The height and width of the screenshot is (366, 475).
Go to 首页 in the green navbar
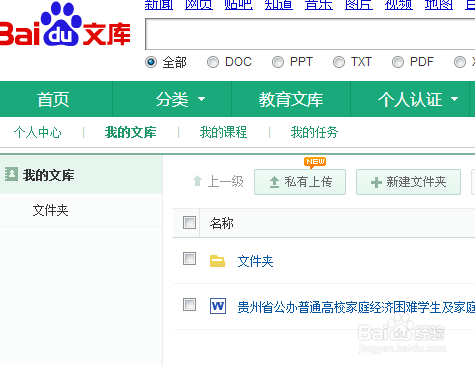coord(53,99)
